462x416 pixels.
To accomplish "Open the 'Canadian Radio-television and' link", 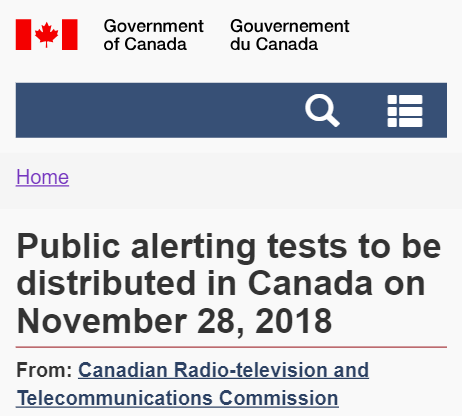I will tap(223, 370).
